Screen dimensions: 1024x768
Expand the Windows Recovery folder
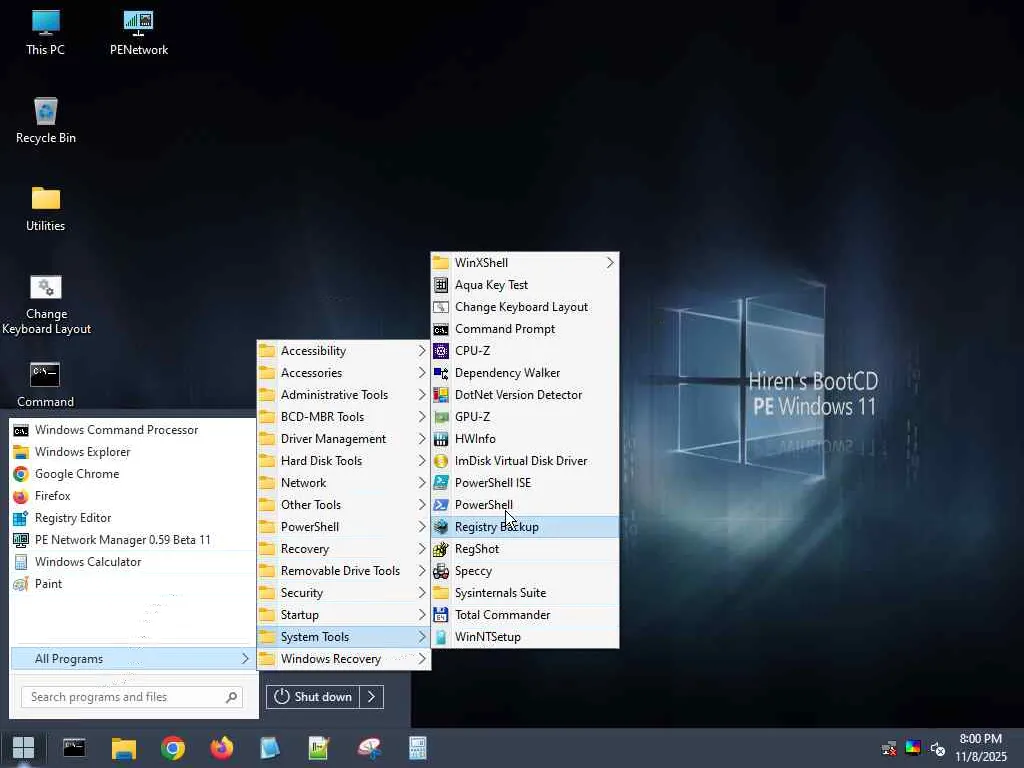tap(344, 659)
